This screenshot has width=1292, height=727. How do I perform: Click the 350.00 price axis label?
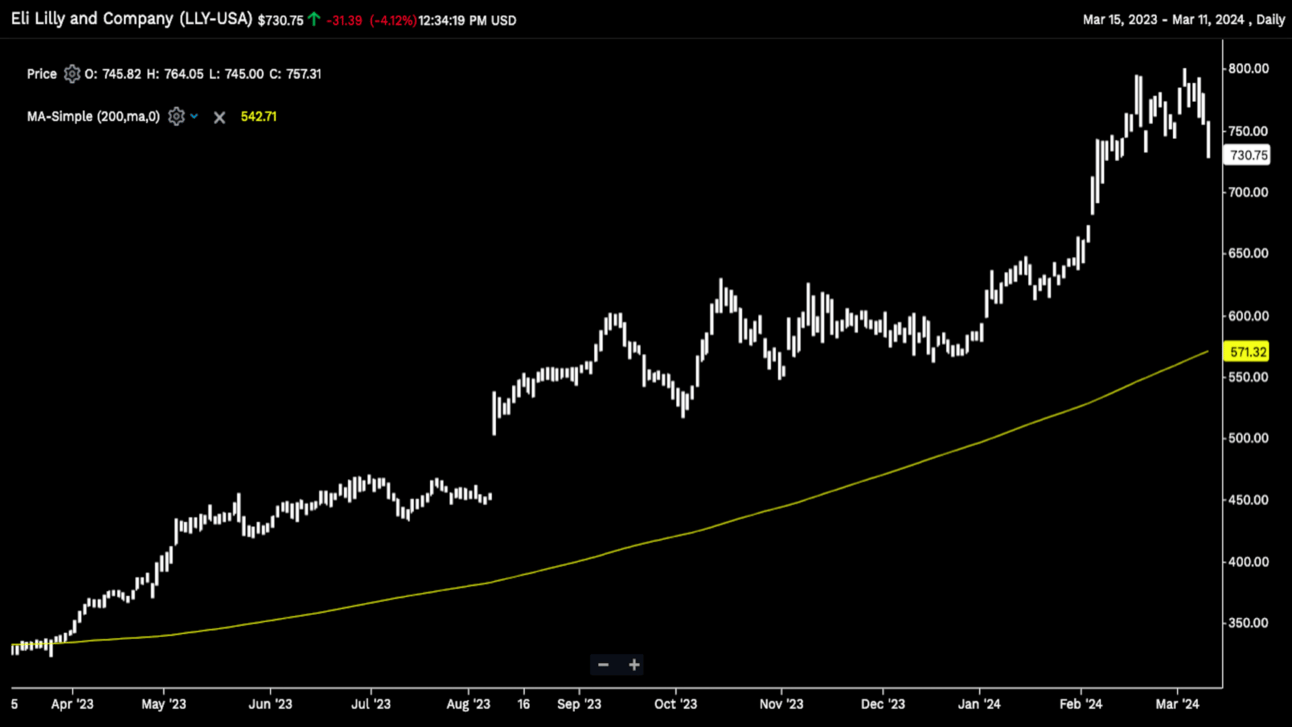coord(1249,623)
